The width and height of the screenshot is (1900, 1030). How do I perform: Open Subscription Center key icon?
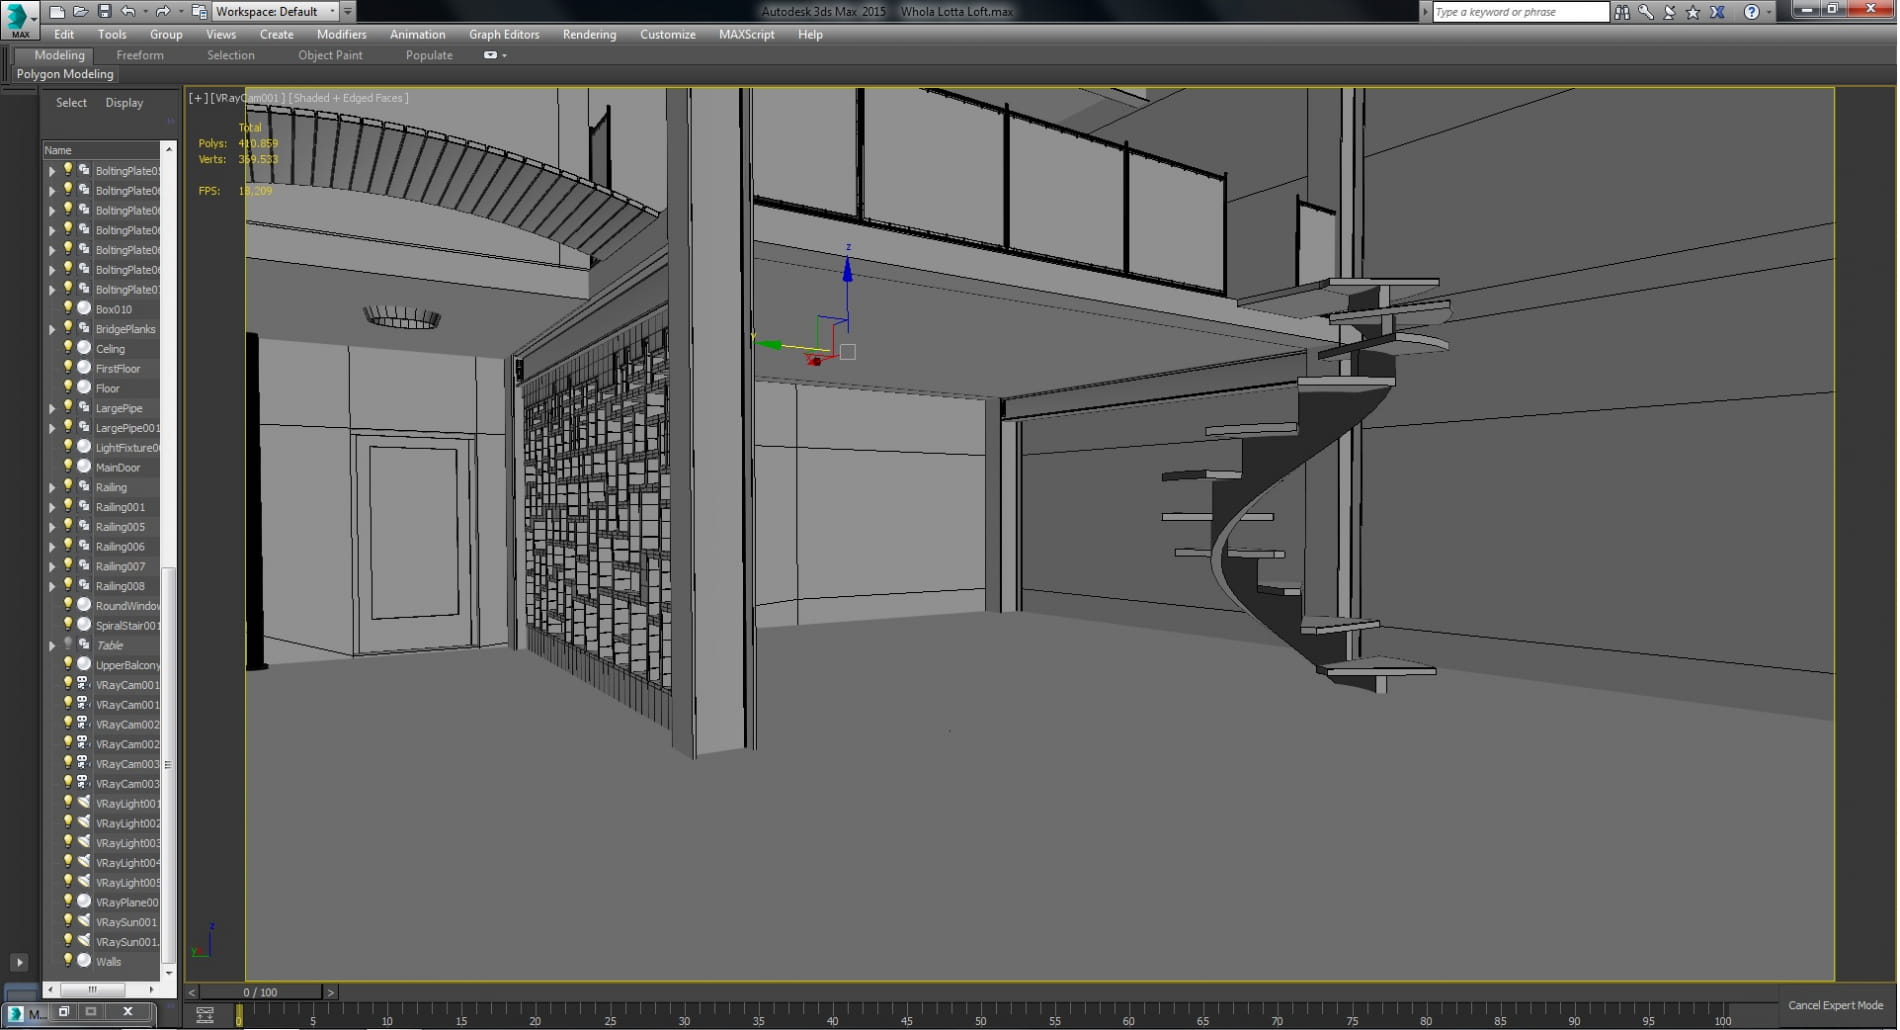[x=1646, y=12]
